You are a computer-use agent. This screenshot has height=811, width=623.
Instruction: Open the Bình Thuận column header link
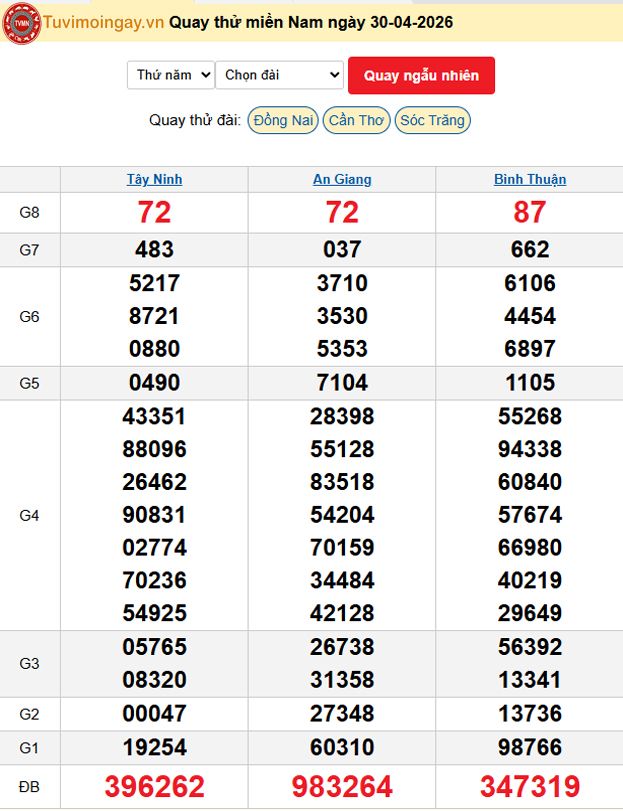[530, 179]
